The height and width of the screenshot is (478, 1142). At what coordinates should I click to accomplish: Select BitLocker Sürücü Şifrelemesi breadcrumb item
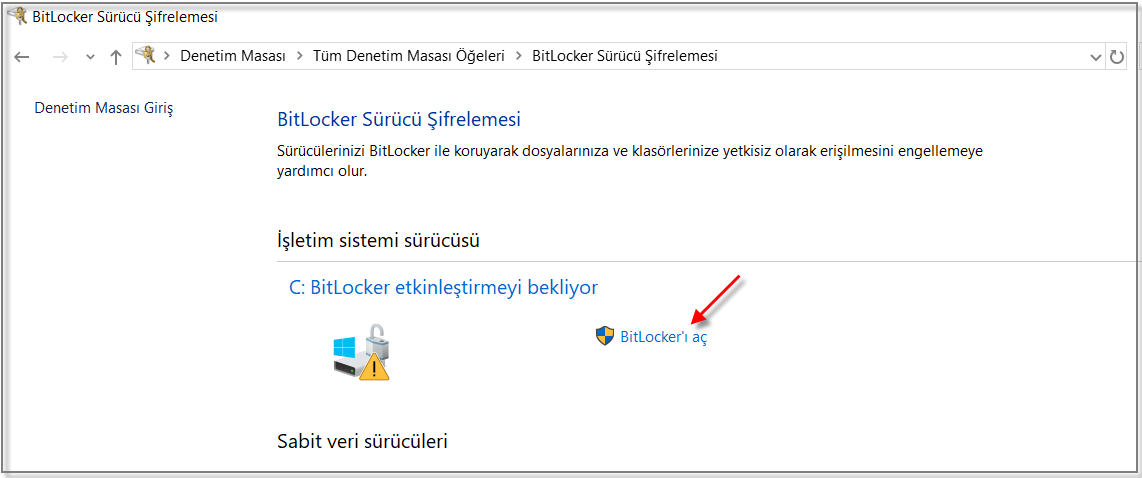[624, 56]
